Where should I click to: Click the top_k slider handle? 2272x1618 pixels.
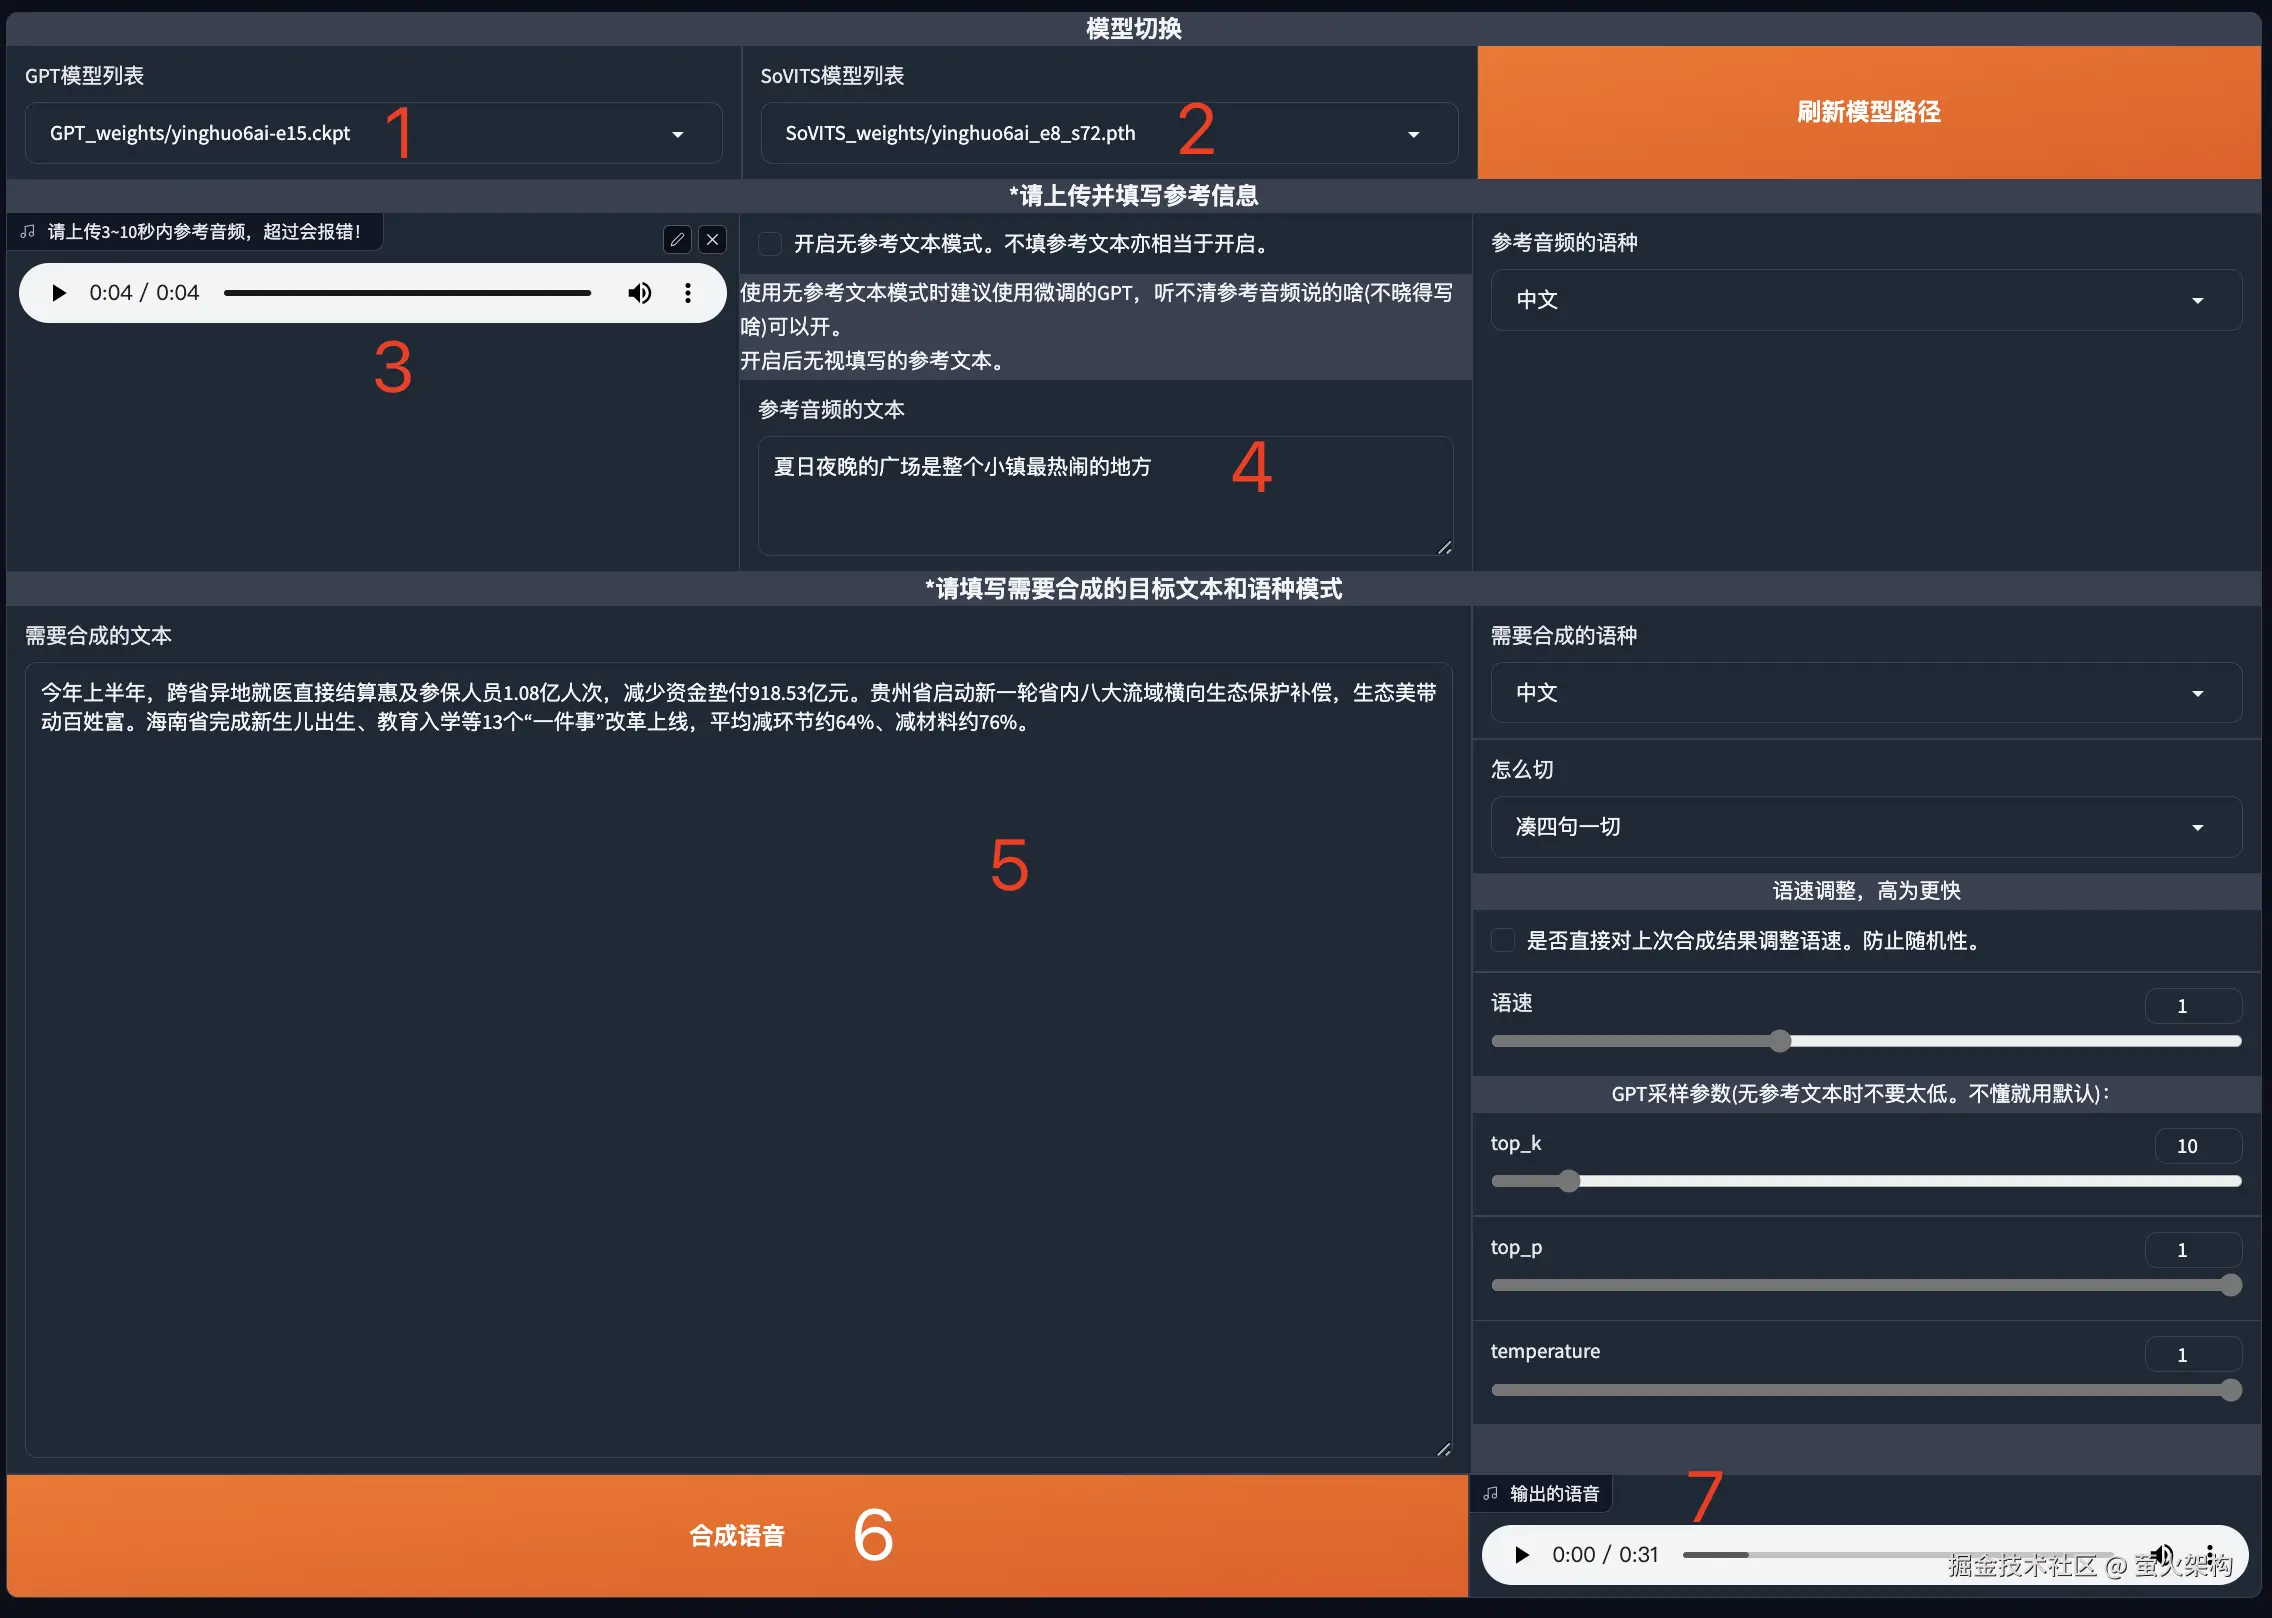pyautogui.click(x=1569, y=1181)
